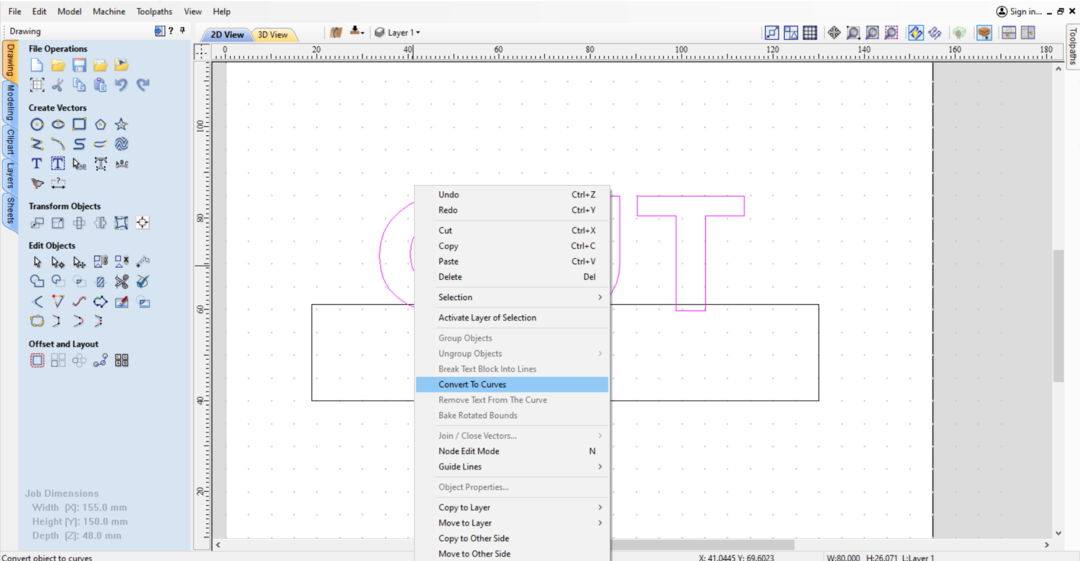Screen dimensions: 1080x561
Task: Pin the Drawing panel with pushpin
Action: click(x=182, y=31)
